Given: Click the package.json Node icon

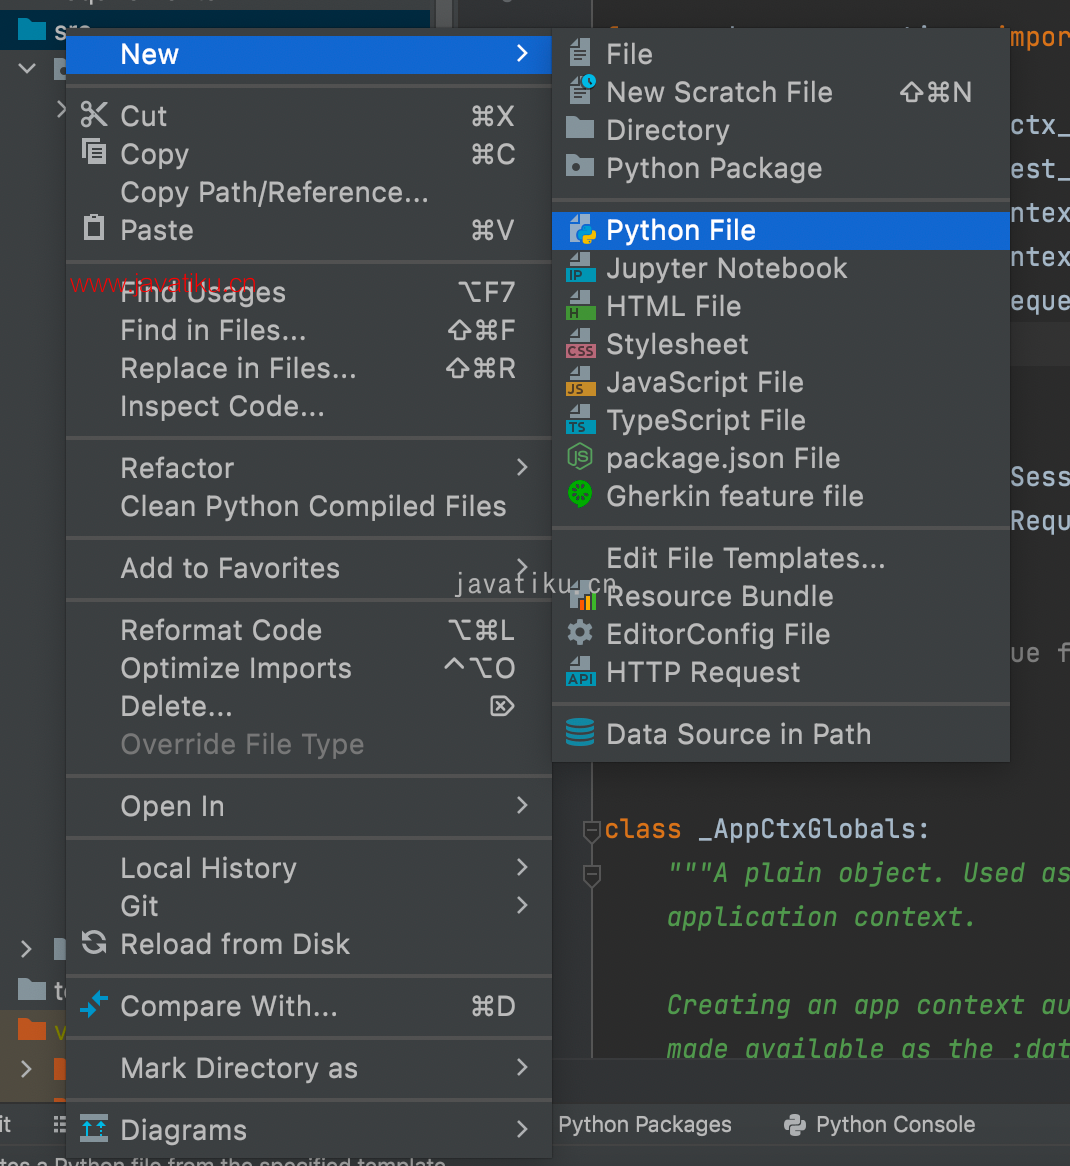Looking at the screenshot, I should tap(580, 457).
